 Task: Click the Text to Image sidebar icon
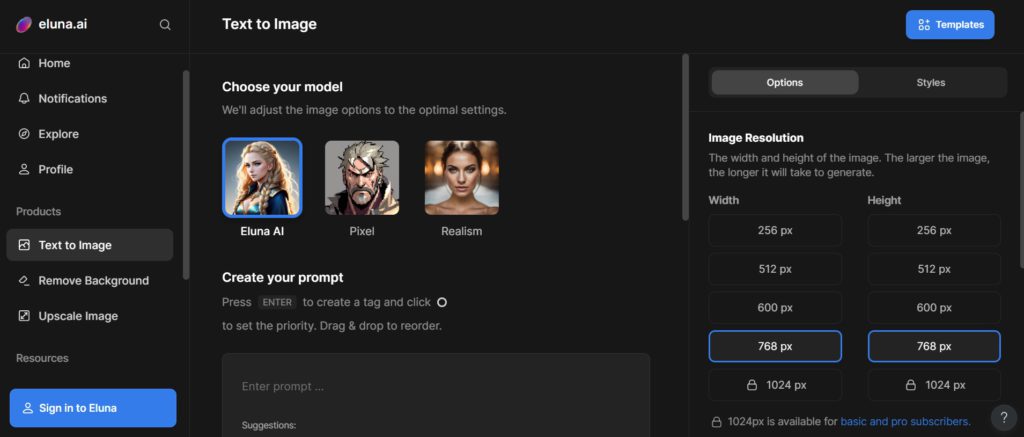tap(24, 245)
